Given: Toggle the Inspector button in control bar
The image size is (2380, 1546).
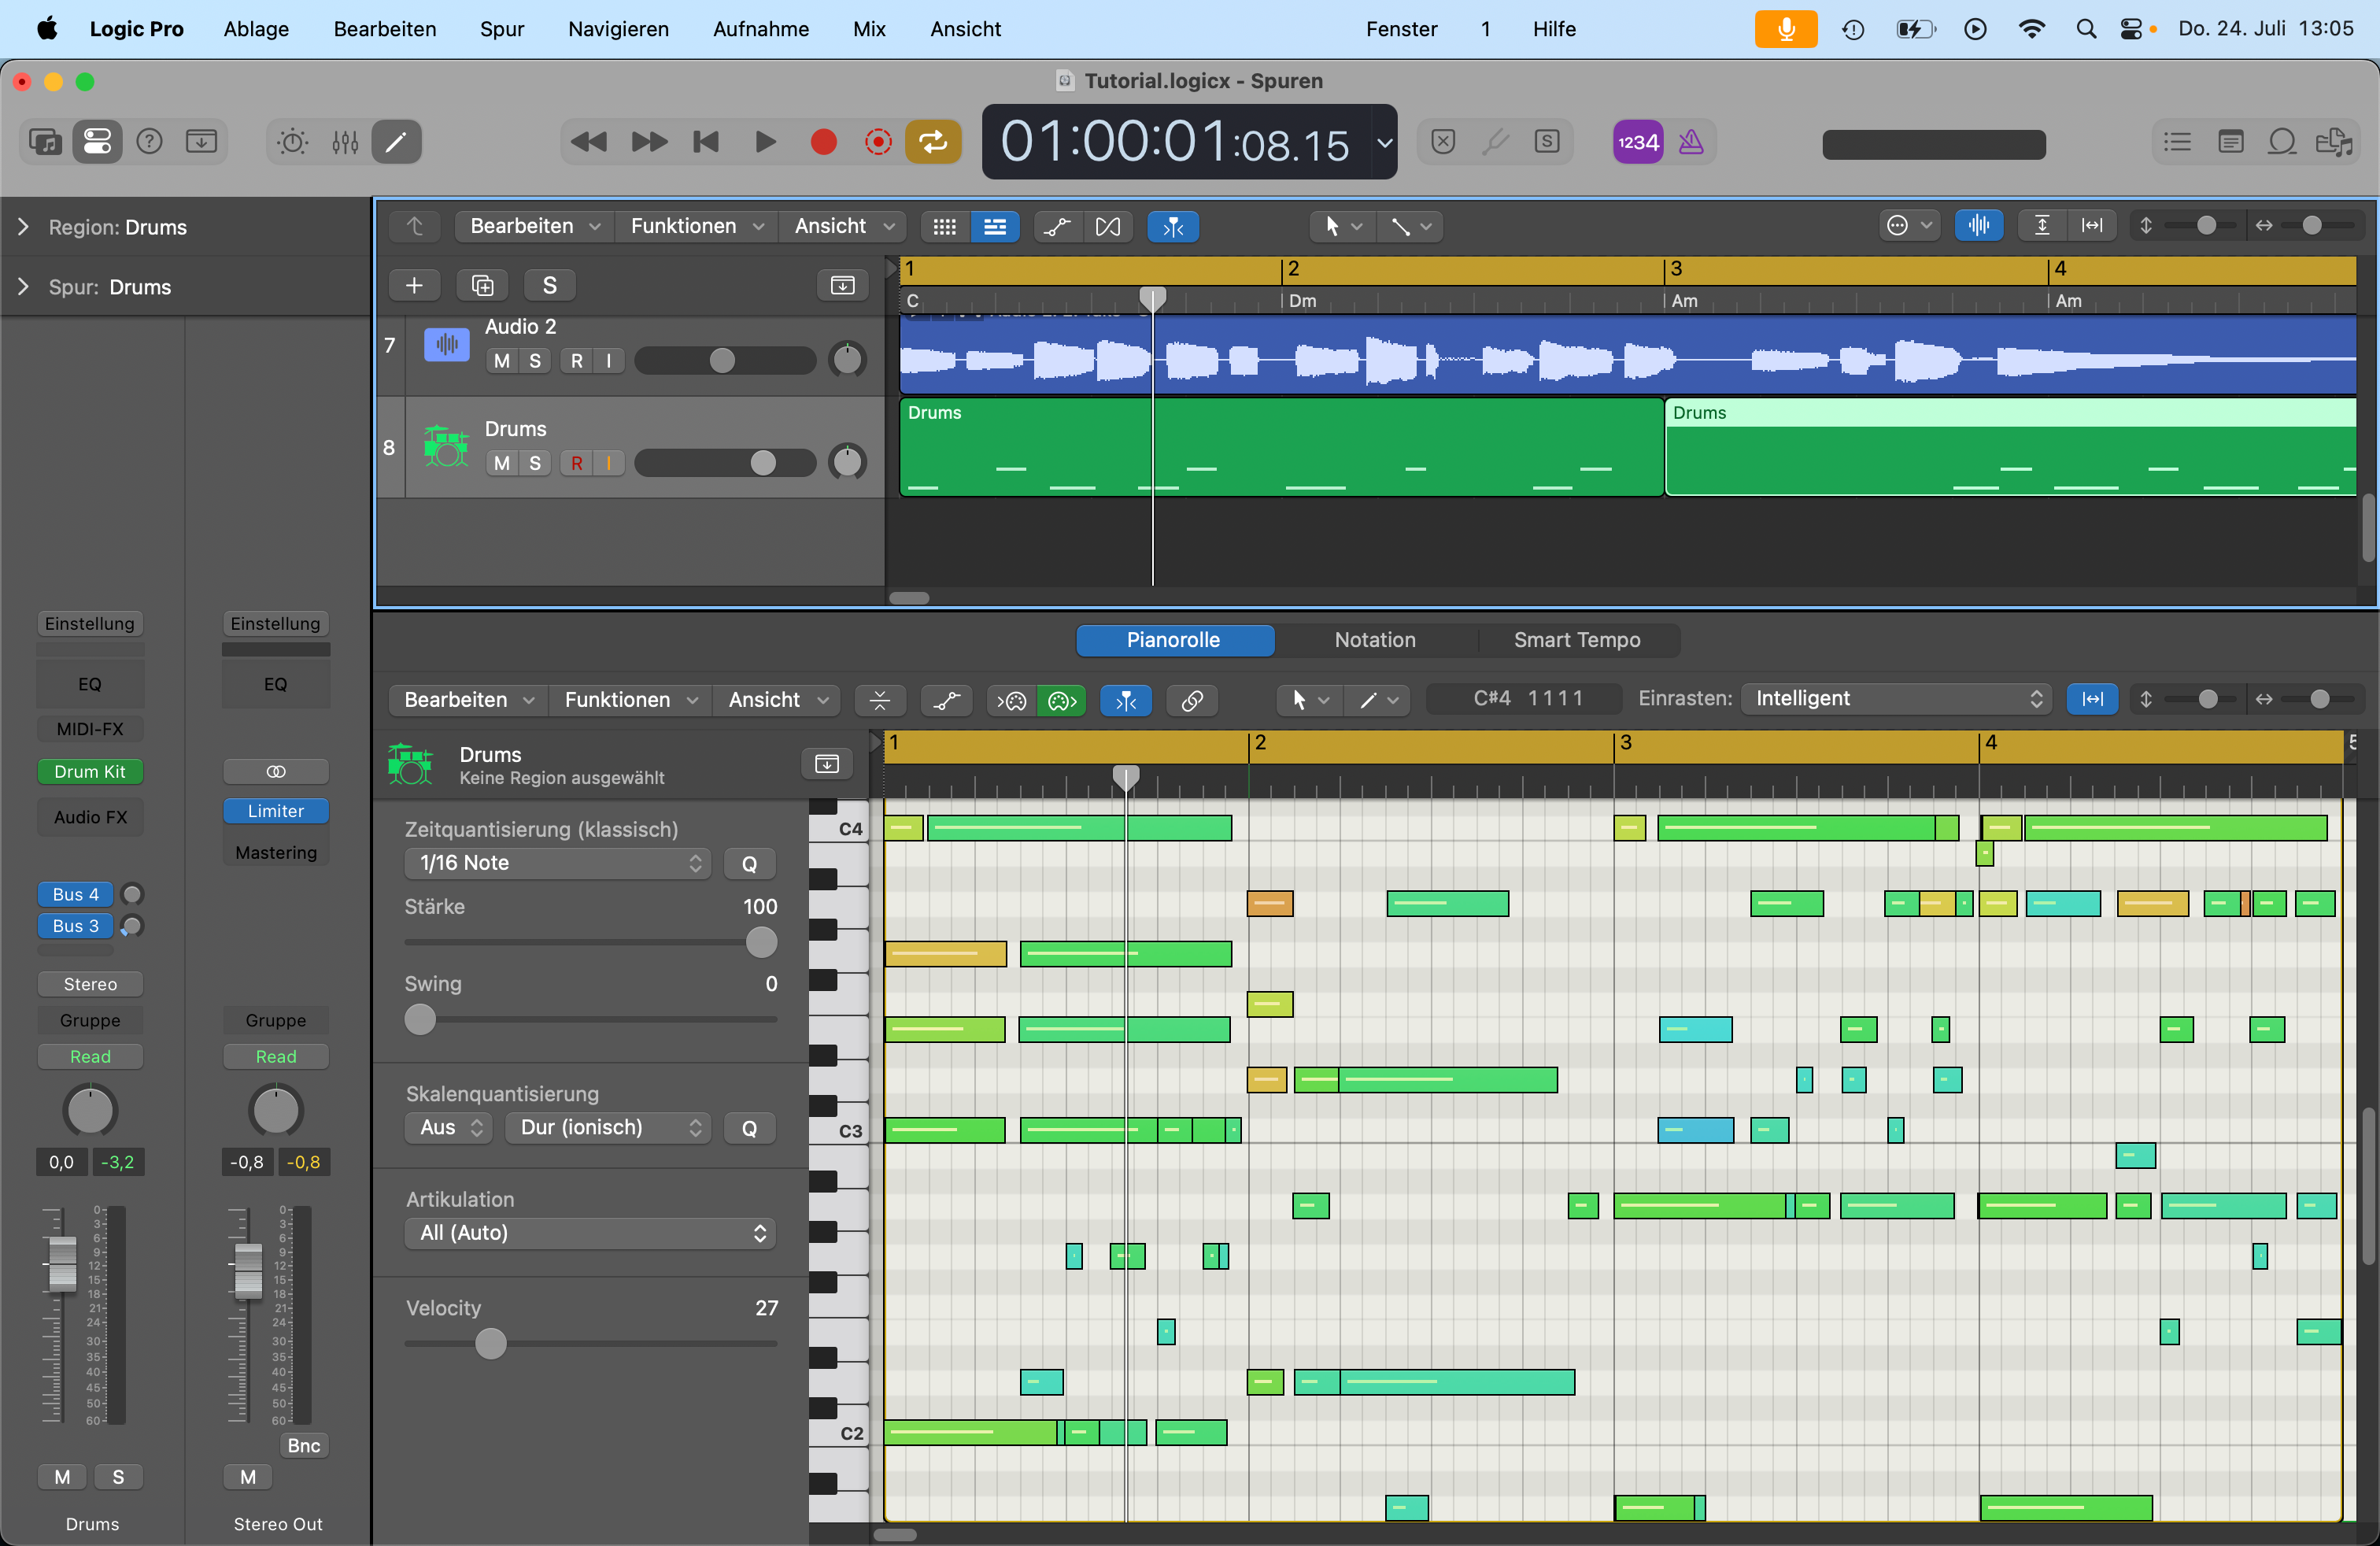Looking at the screenshot, I should 97,142.
